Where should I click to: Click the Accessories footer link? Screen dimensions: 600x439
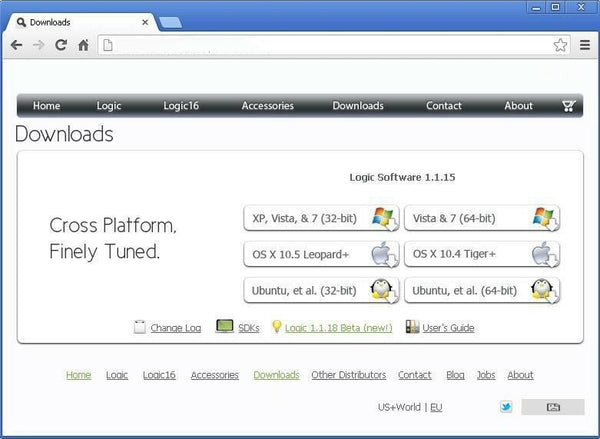pyautogui.click(x=215, y=375)
